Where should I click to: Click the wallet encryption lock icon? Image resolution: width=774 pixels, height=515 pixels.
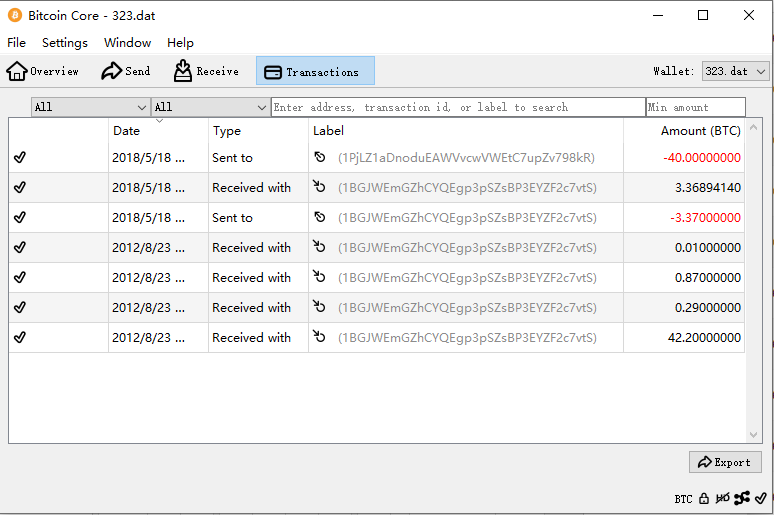point(704,498)
